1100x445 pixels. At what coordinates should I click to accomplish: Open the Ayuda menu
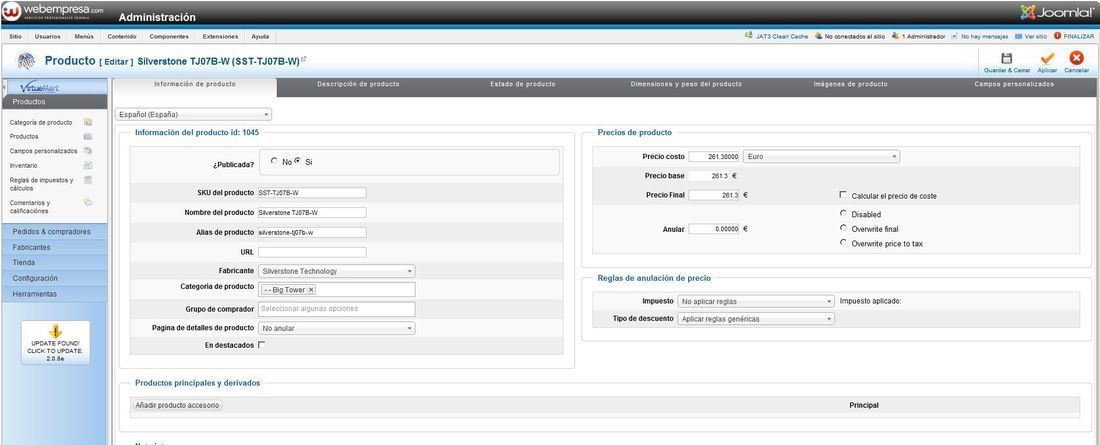pyautogui.click(x=260, y=36)
